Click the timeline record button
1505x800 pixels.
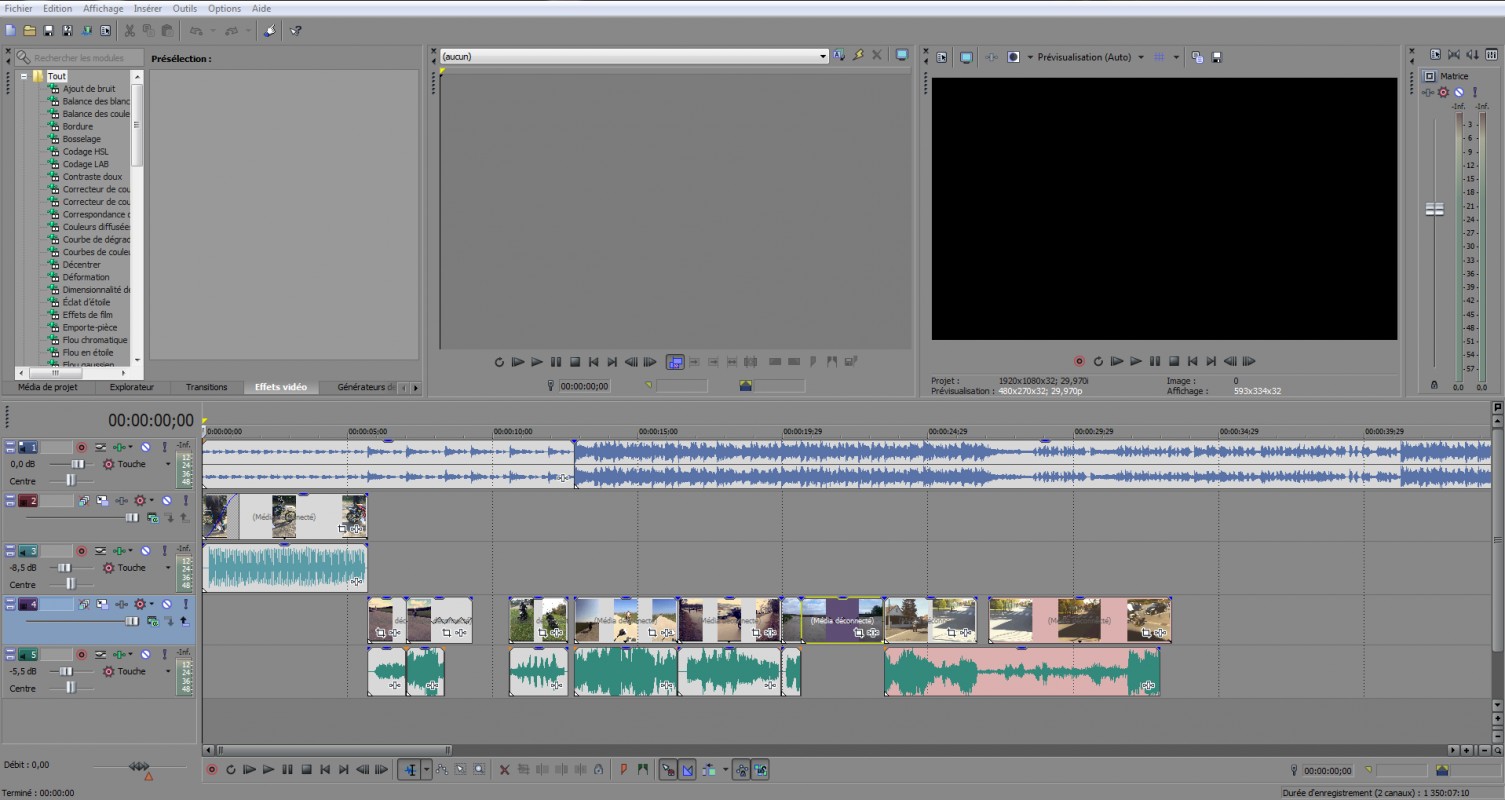coord(211,770)
